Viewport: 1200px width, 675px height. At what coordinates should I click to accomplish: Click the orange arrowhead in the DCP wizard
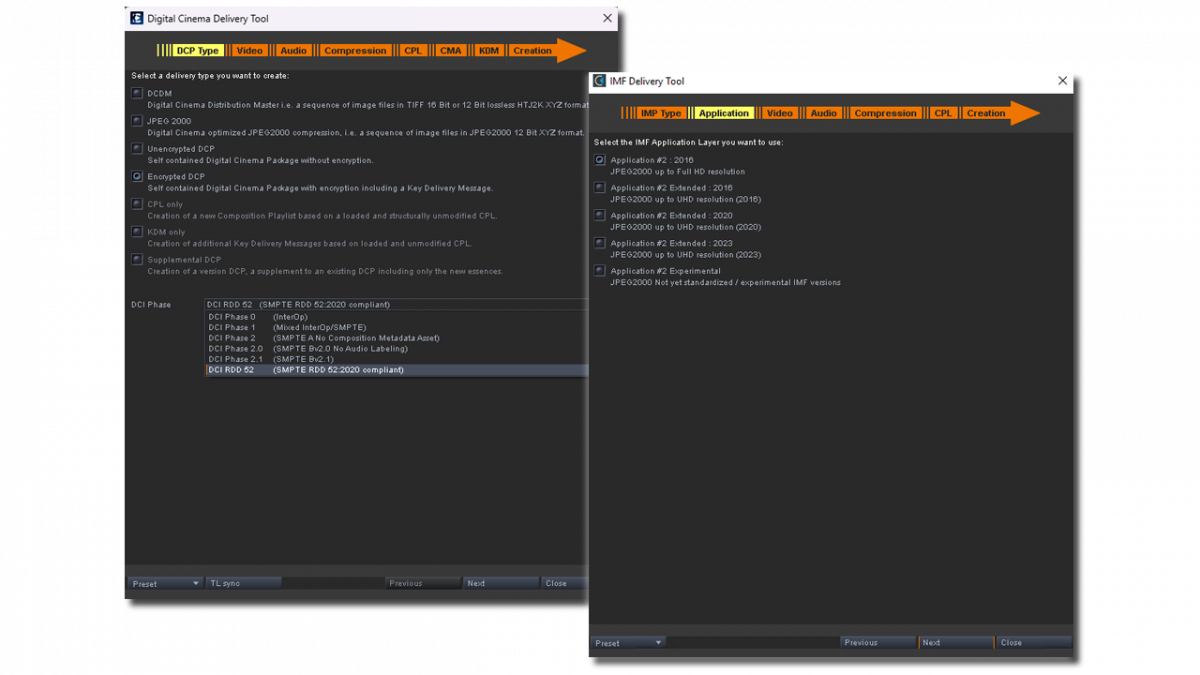tap(571, 50)
